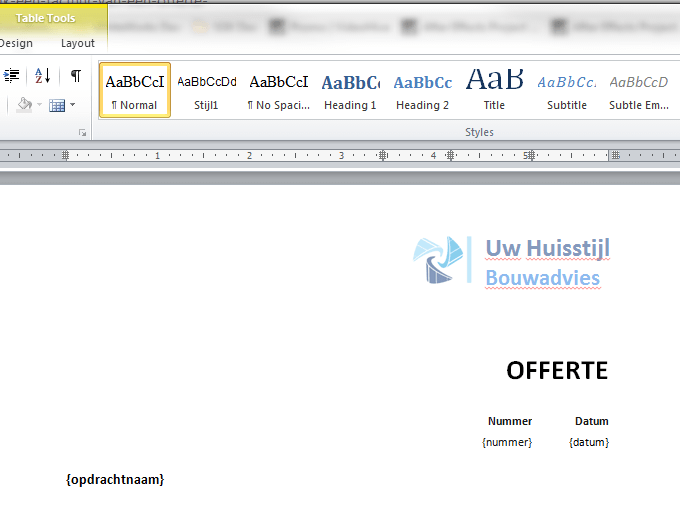The height and width of the screenshot is (509, 680).
Task: Open shading color dropdown arrow
Action: pyautogui.click(x=39, y=104)
